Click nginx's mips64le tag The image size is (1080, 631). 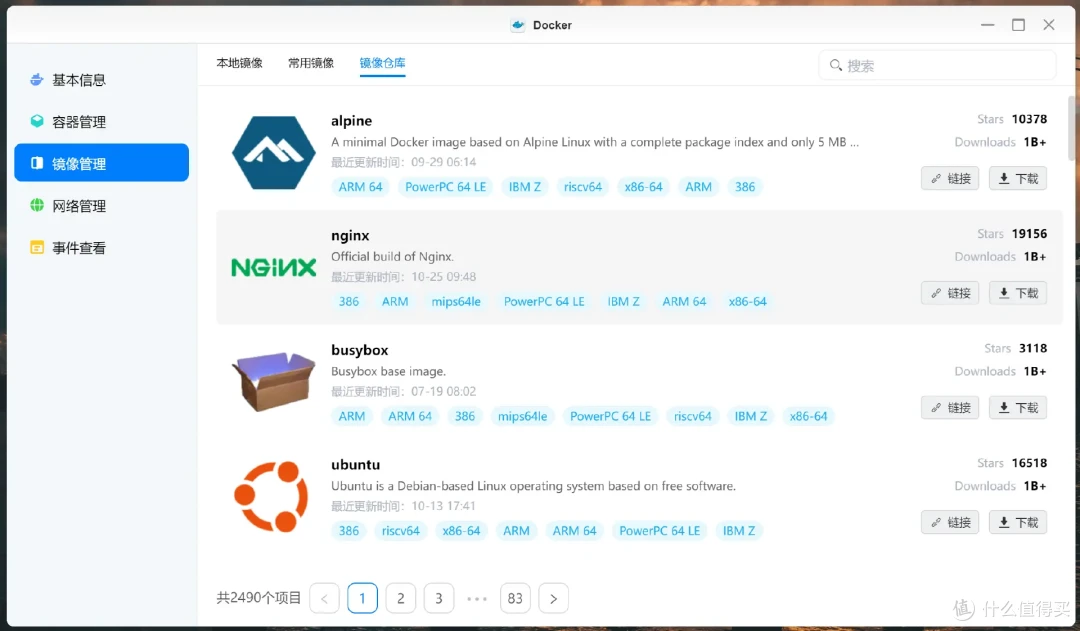point(456,301)
